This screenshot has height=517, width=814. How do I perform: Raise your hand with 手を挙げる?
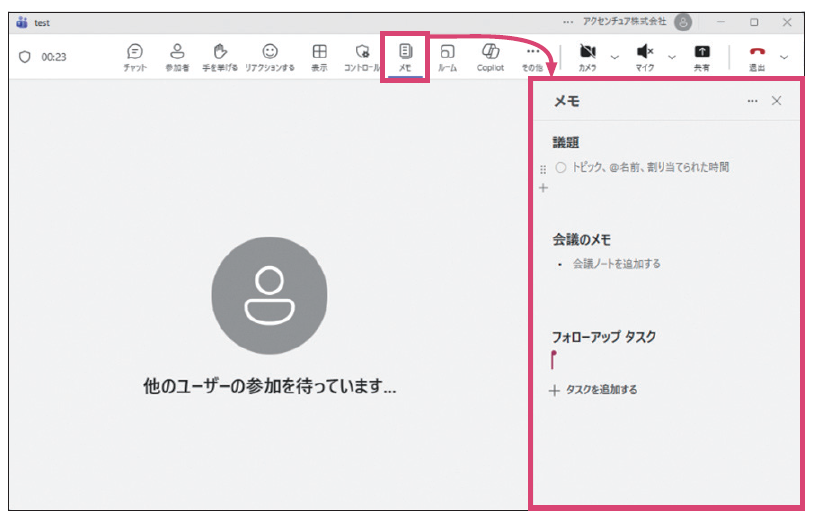220,57
